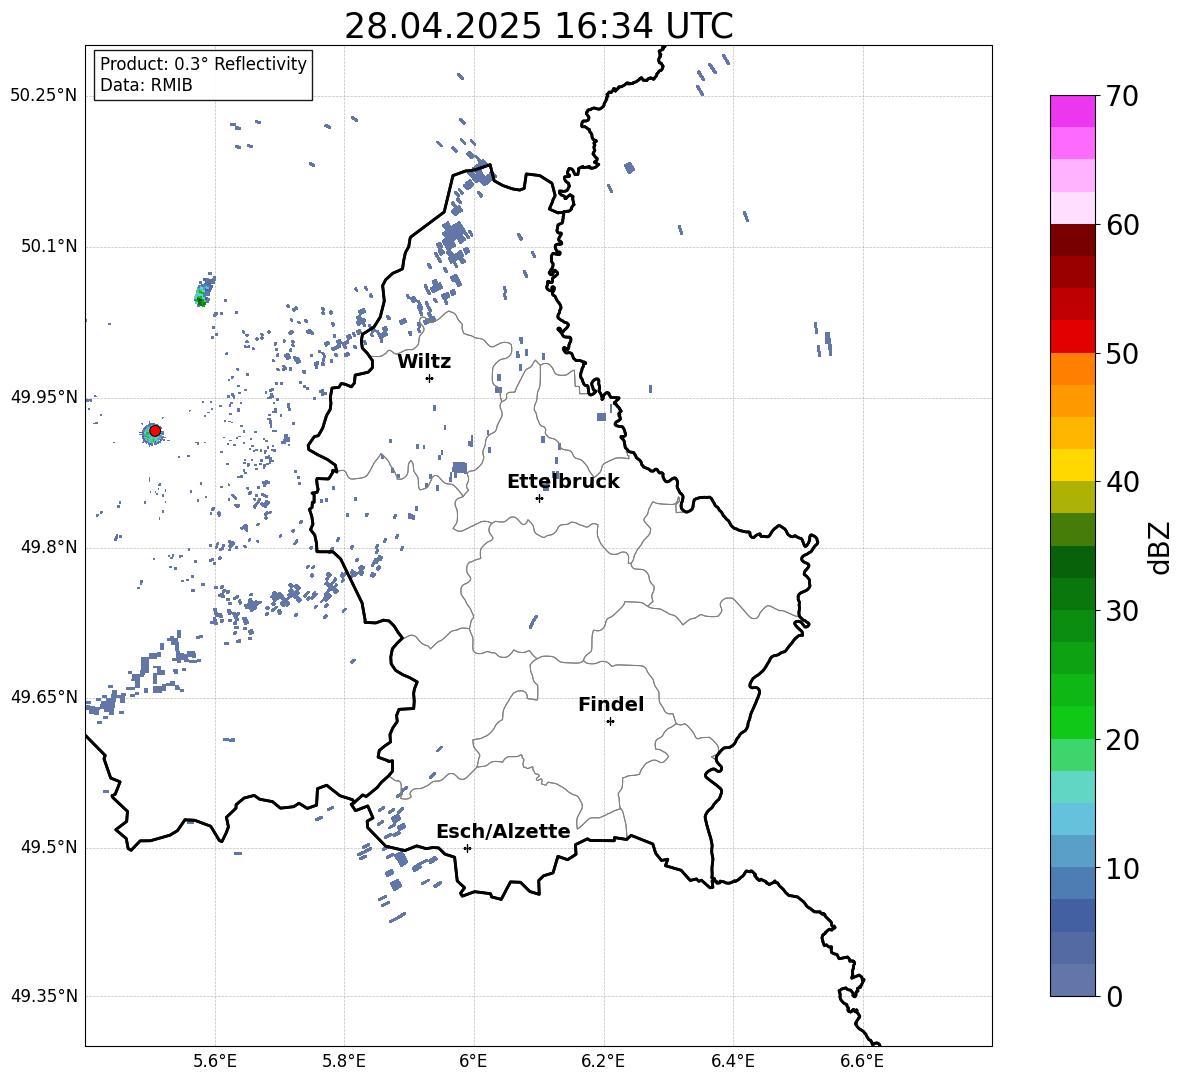This screenshot has height=1081, width=1184.
Task: Click the '50.1°N' latitude label
Action: 49,247
